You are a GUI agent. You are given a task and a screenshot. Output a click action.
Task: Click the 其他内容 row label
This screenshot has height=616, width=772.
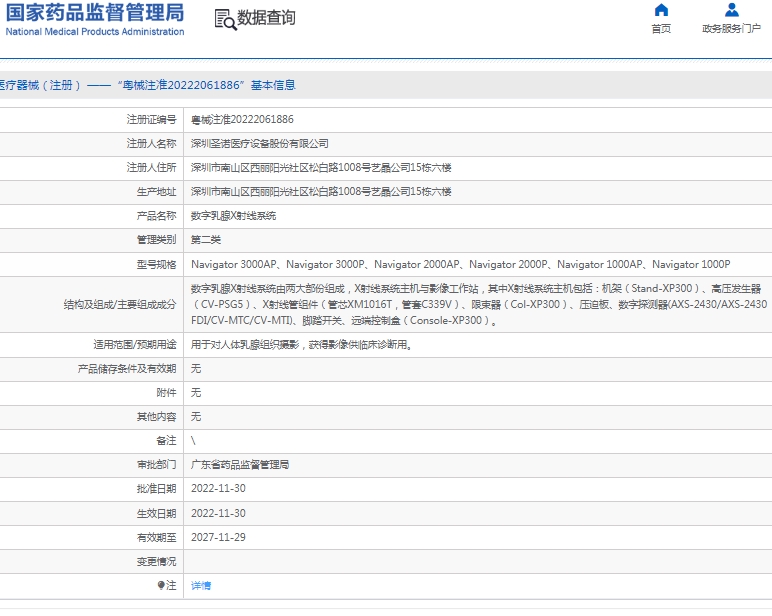pos(156,417)
